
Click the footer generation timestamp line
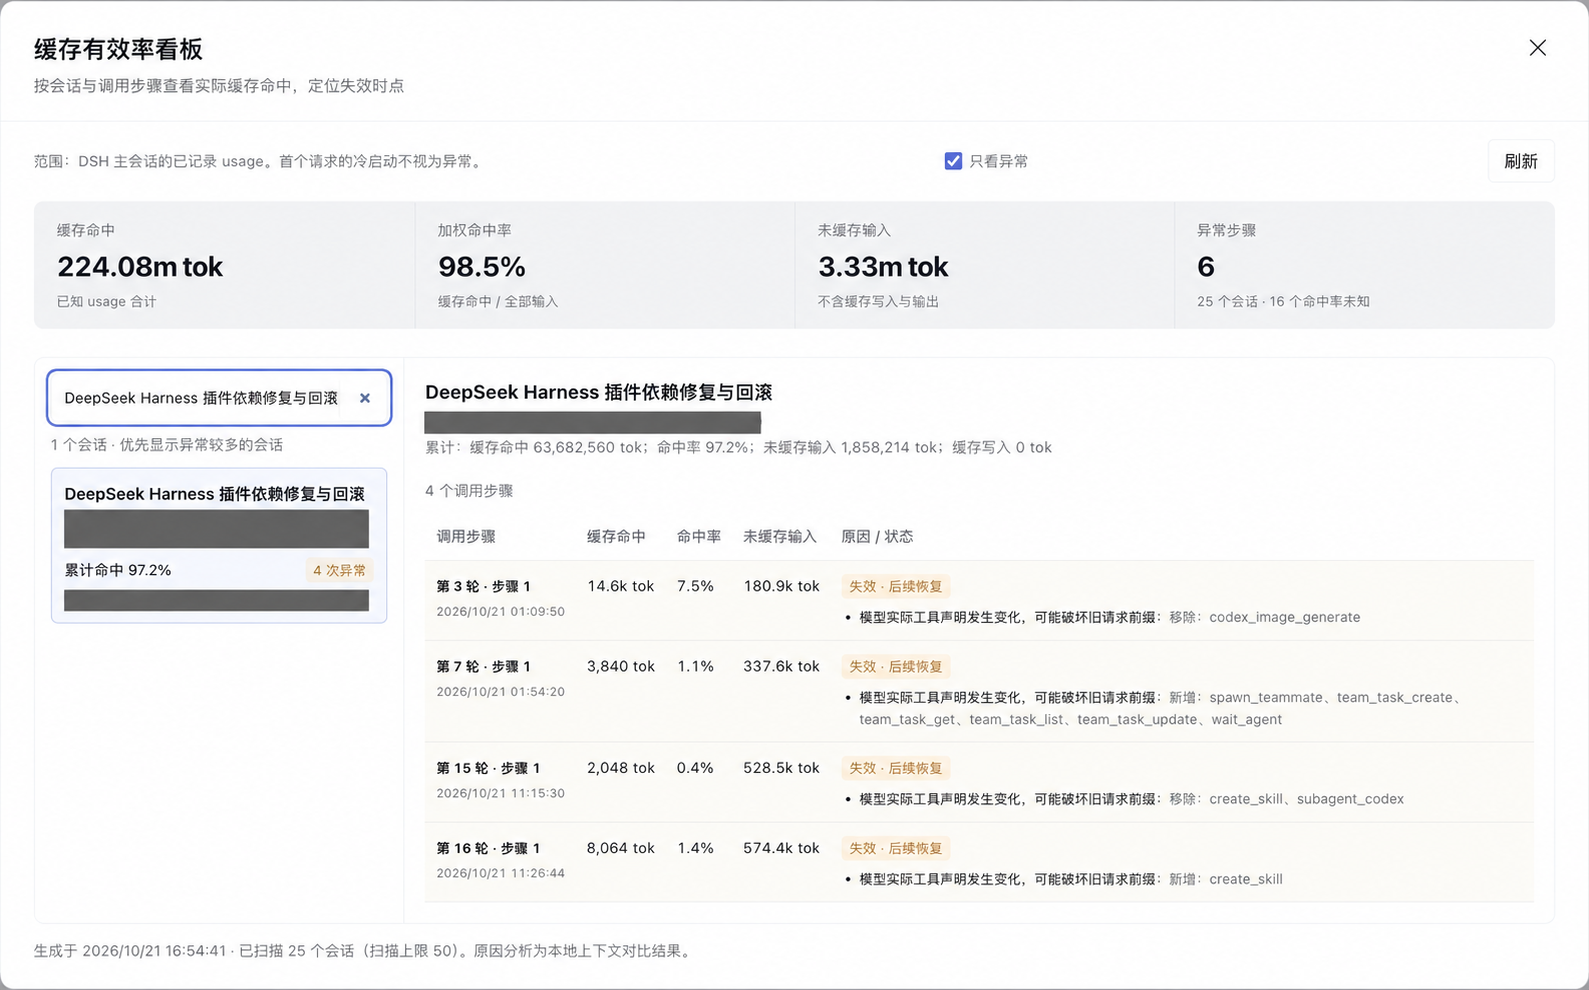click(363, 951)
